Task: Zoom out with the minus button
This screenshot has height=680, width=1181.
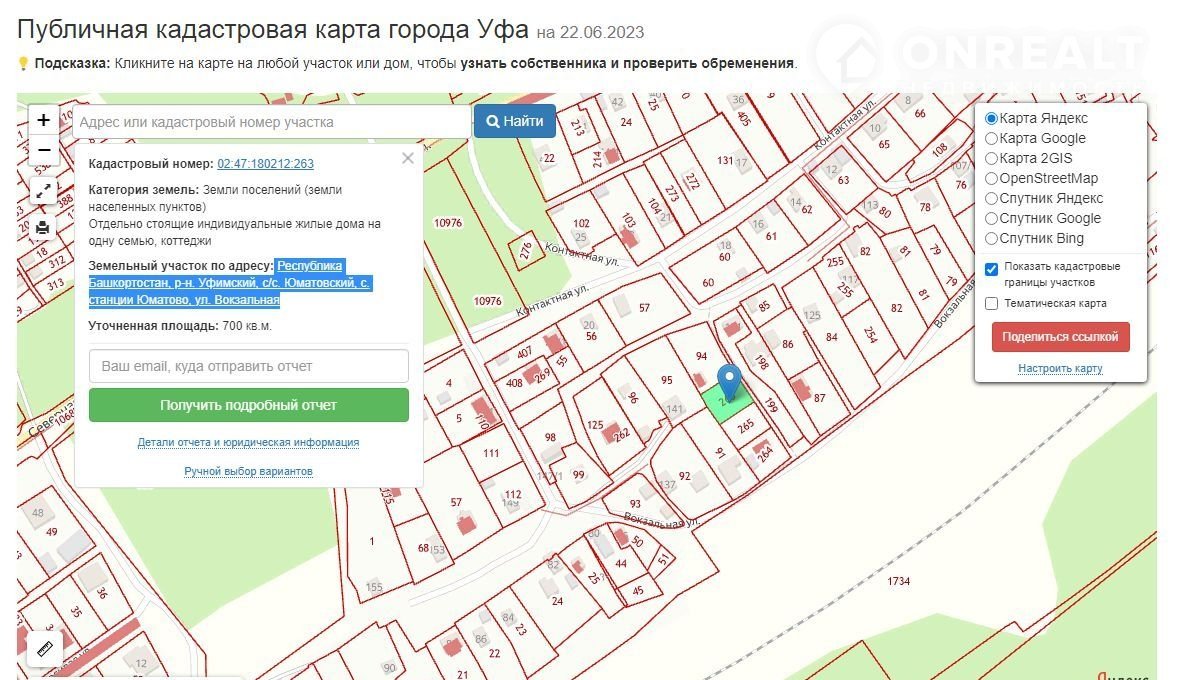Action: point(43,151)
